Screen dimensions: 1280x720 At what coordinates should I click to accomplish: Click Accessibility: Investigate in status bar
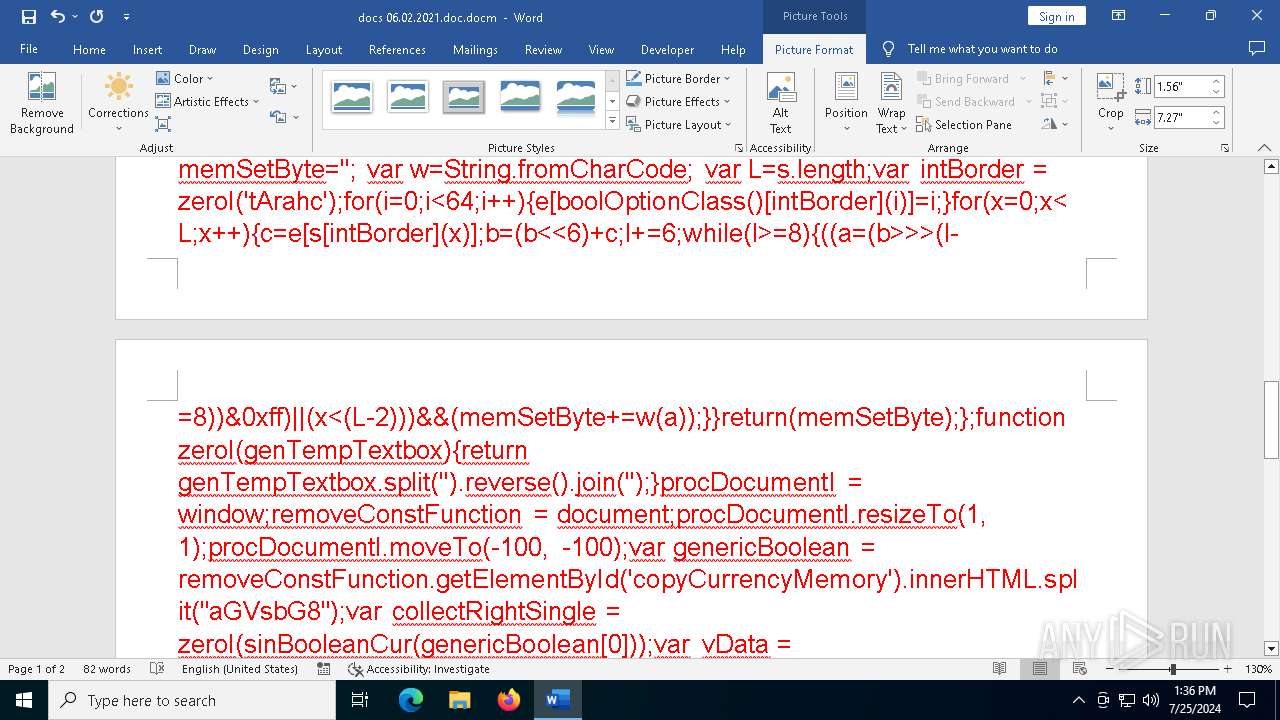click(x=419, y=669)
